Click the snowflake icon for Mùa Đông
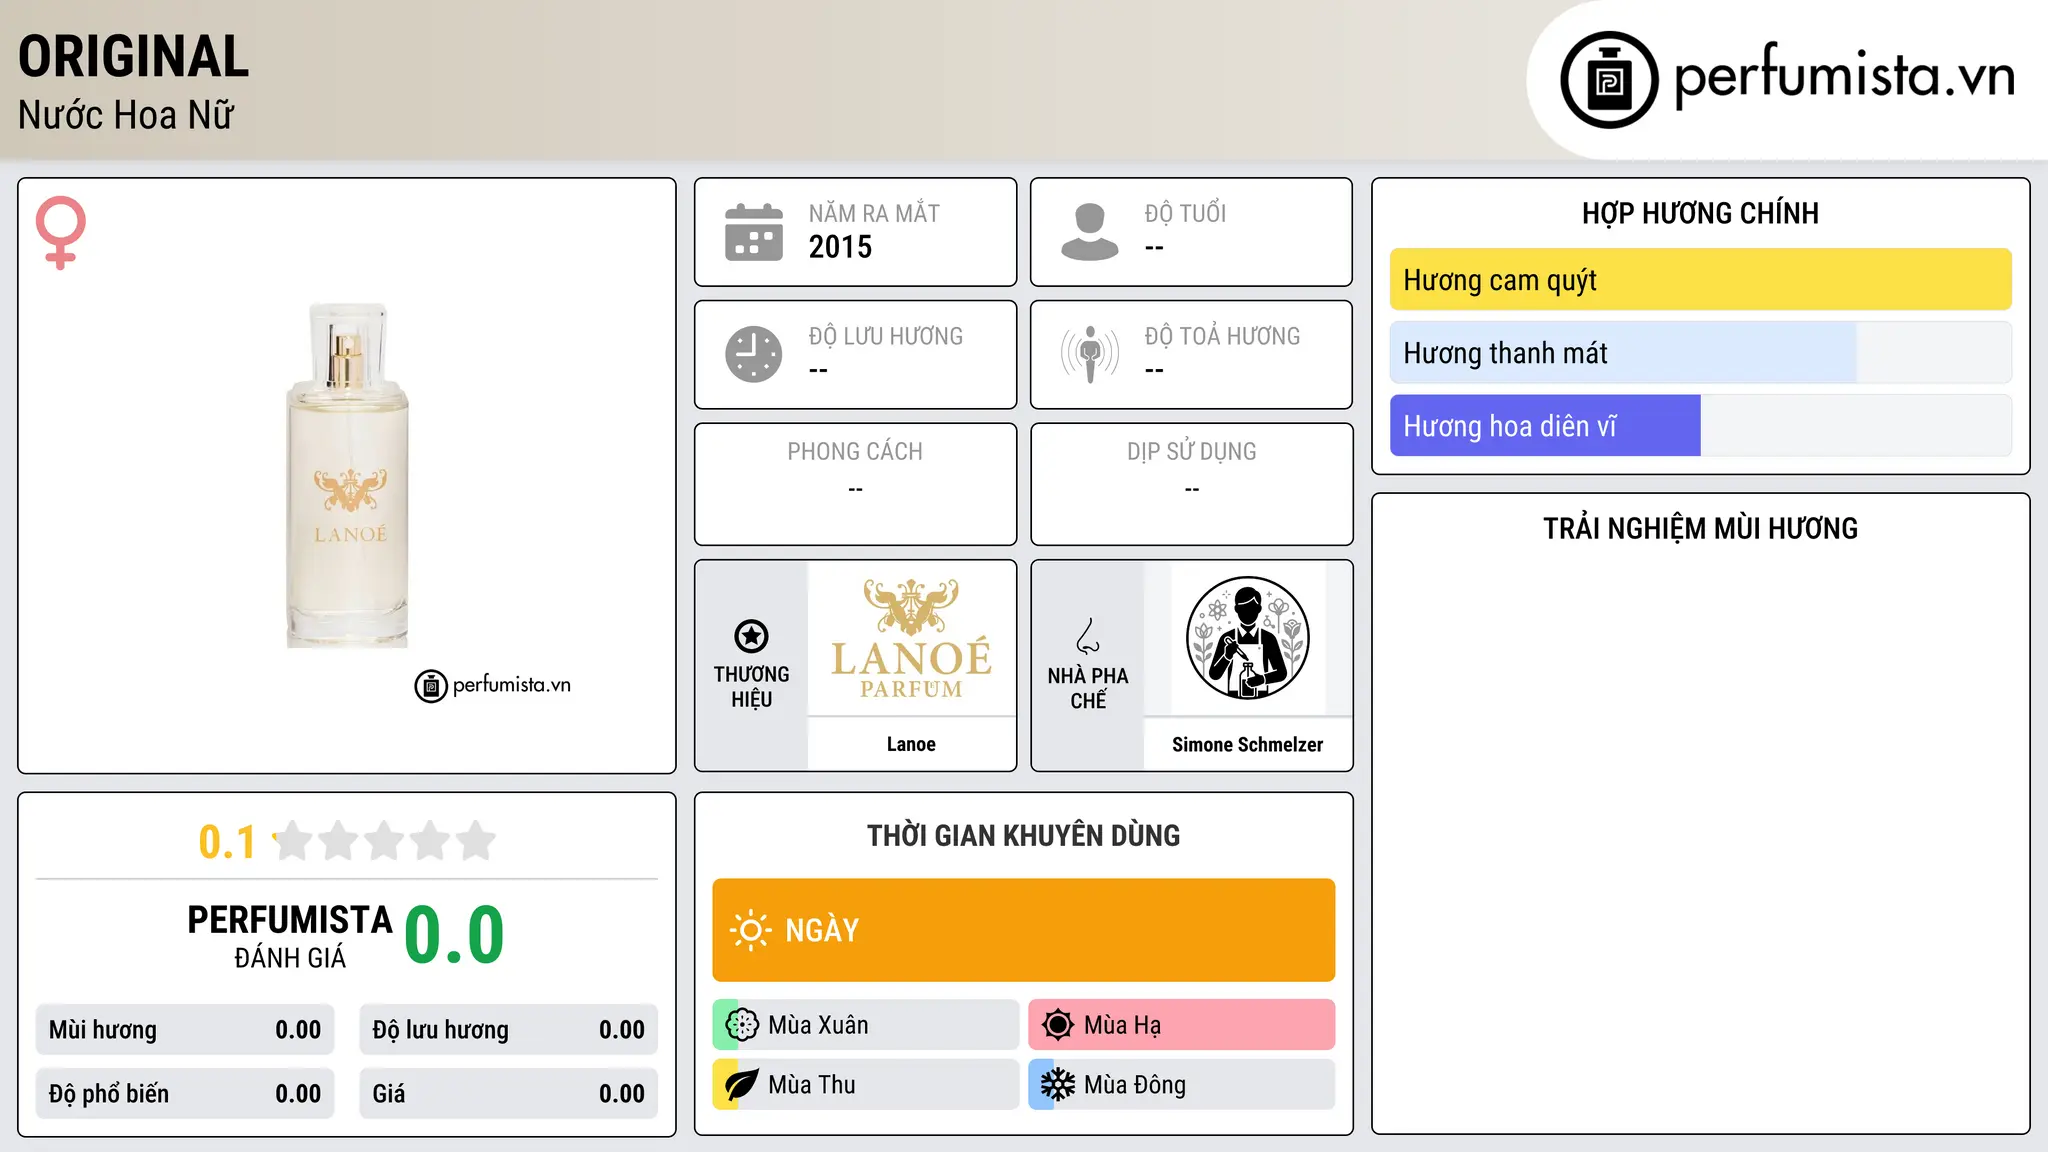 (1058, 1085)
